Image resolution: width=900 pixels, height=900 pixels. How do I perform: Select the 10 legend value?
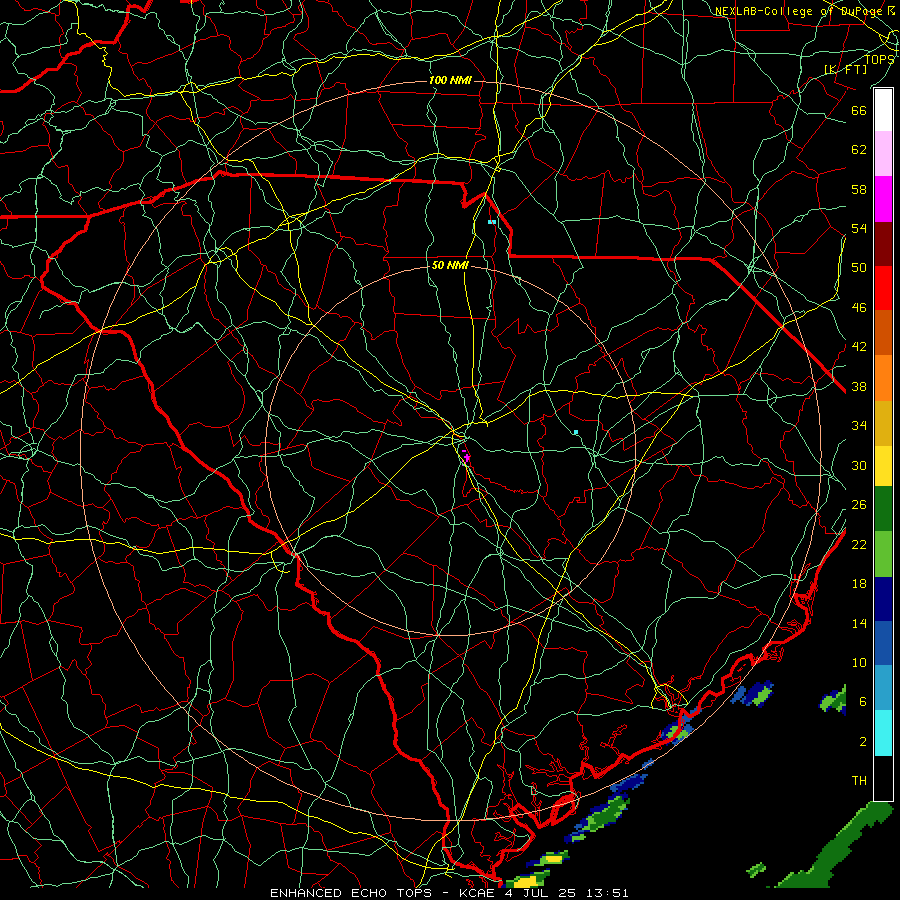[x=859, y=662]
